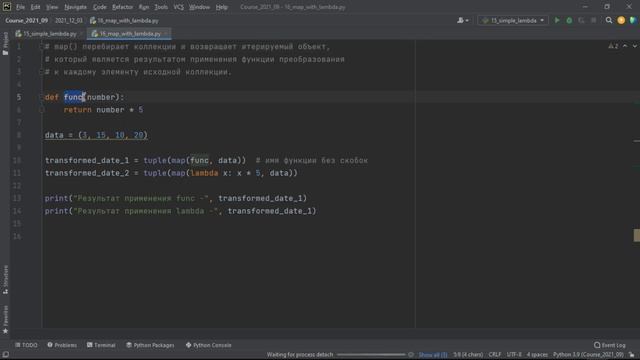Click the Stop process icon

(x=593, y=20)
